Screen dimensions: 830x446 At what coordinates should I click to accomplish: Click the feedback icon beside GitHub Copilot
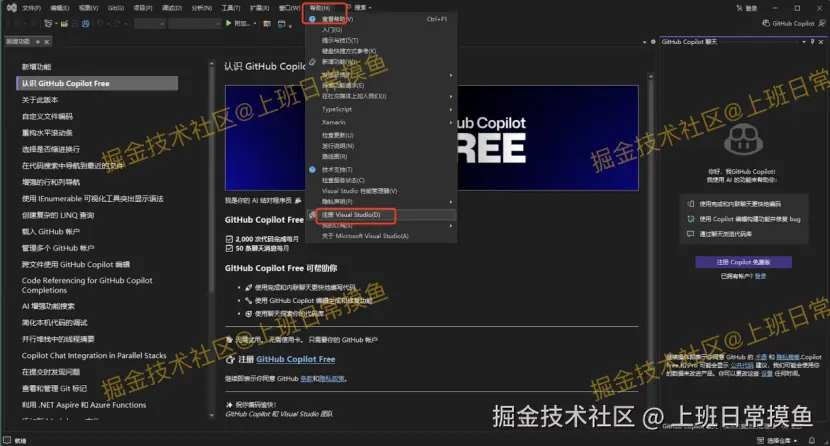point(822,23)
